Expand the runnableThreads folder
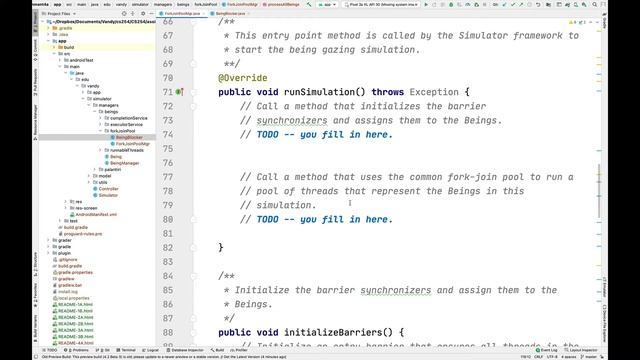This screenshot has height=360, width=640. 100,150
